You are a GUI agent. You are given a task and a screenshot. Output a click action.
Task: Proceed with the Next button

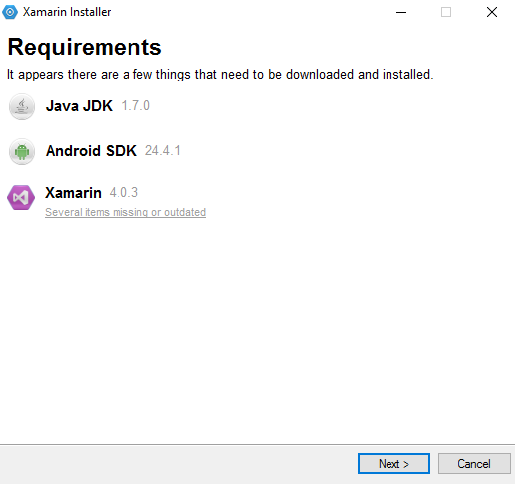click(x=394, y=463)
